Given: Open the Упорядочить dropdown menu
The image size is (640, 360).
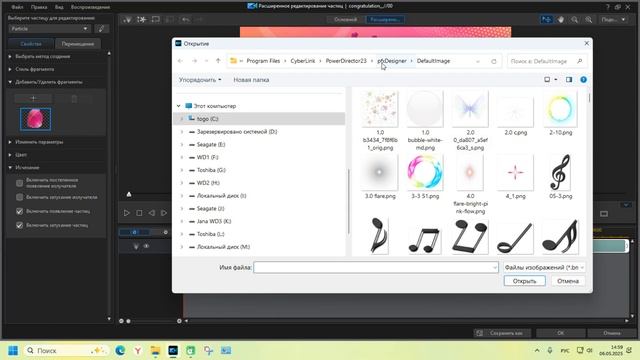Looking at the screenshot, I should (x=200, y=80).
